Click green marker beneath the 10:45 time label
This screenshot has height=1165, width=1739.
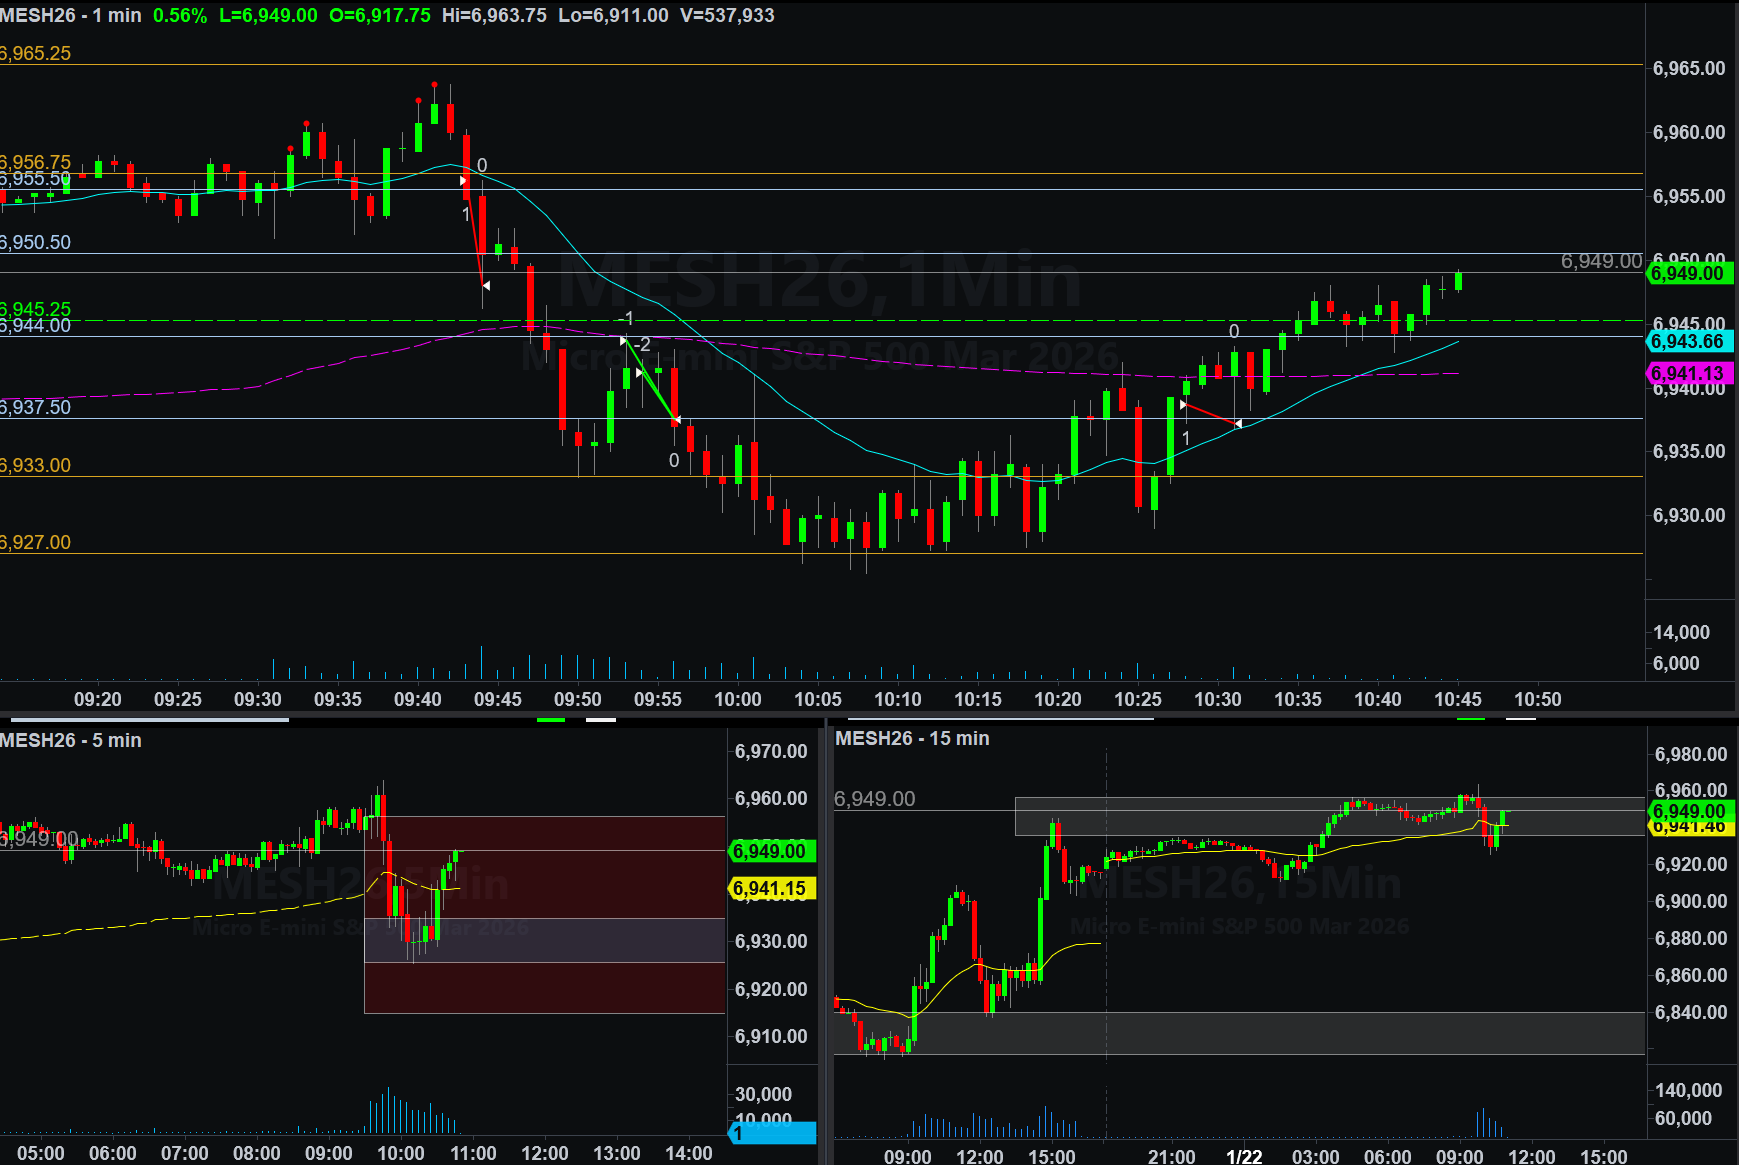(1471, 719)
